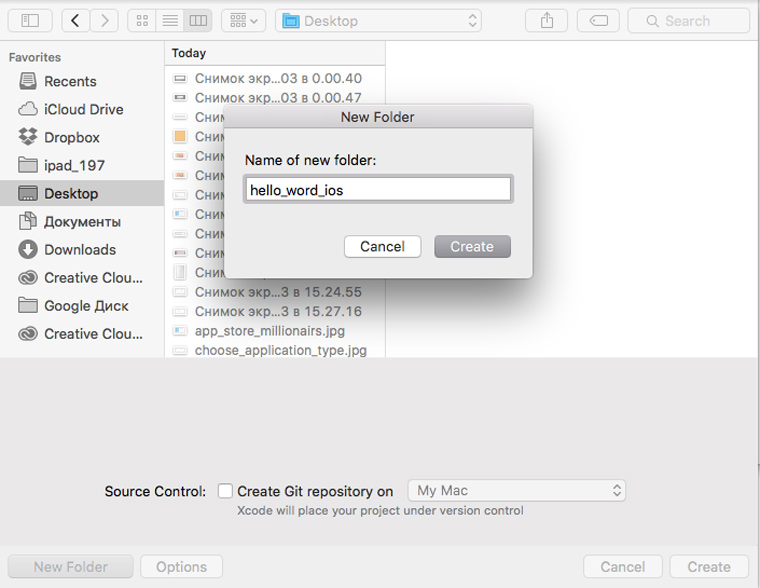Select file Снимок экр...03 в 0.00.40

point(275,79)
